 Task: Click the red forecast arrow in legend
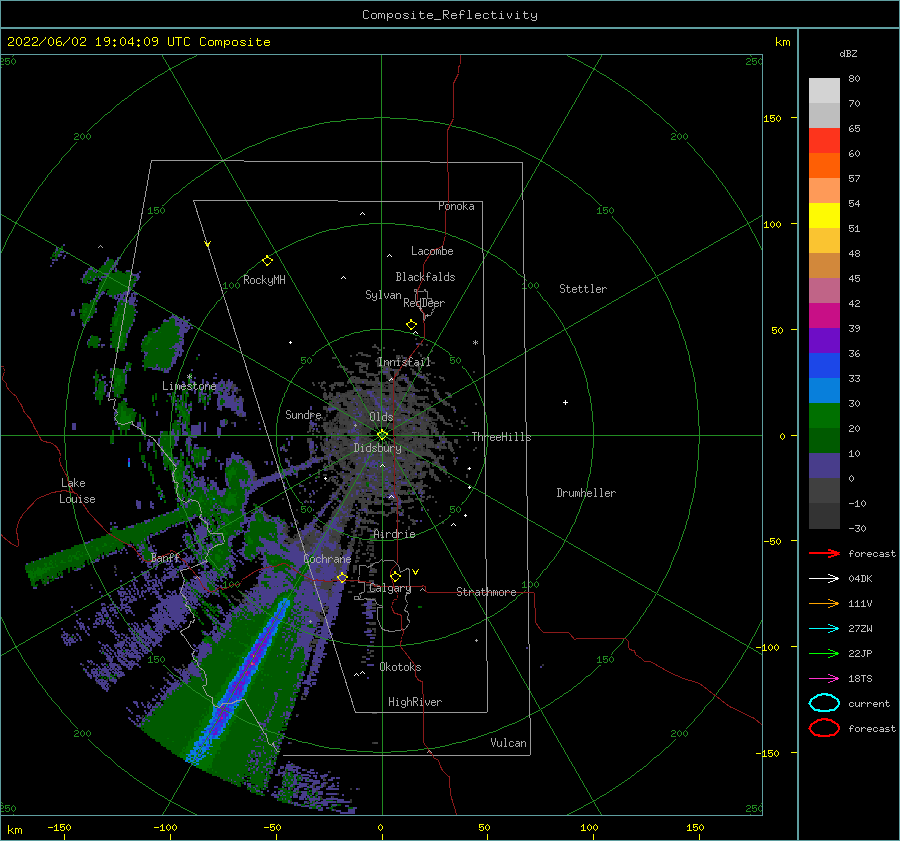tap(824, 553)
